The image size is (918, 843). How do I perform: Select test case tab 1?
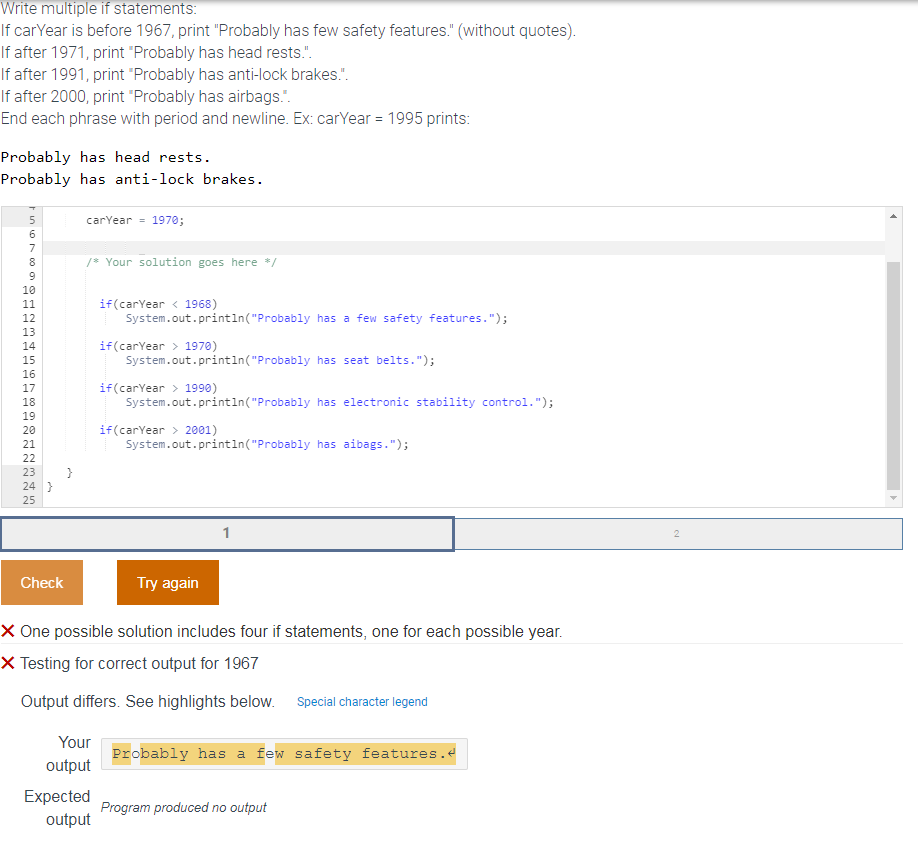click(227, 533)
